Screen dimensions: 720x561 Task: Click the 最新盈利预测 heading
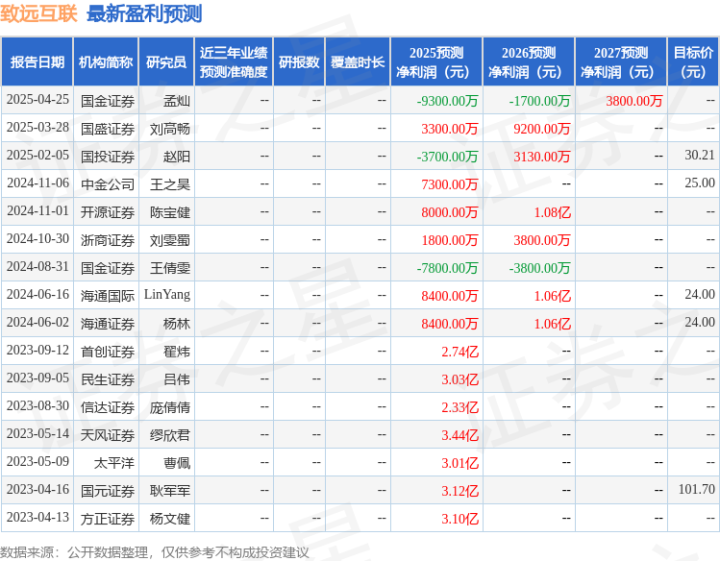click(x=144, y=13)
